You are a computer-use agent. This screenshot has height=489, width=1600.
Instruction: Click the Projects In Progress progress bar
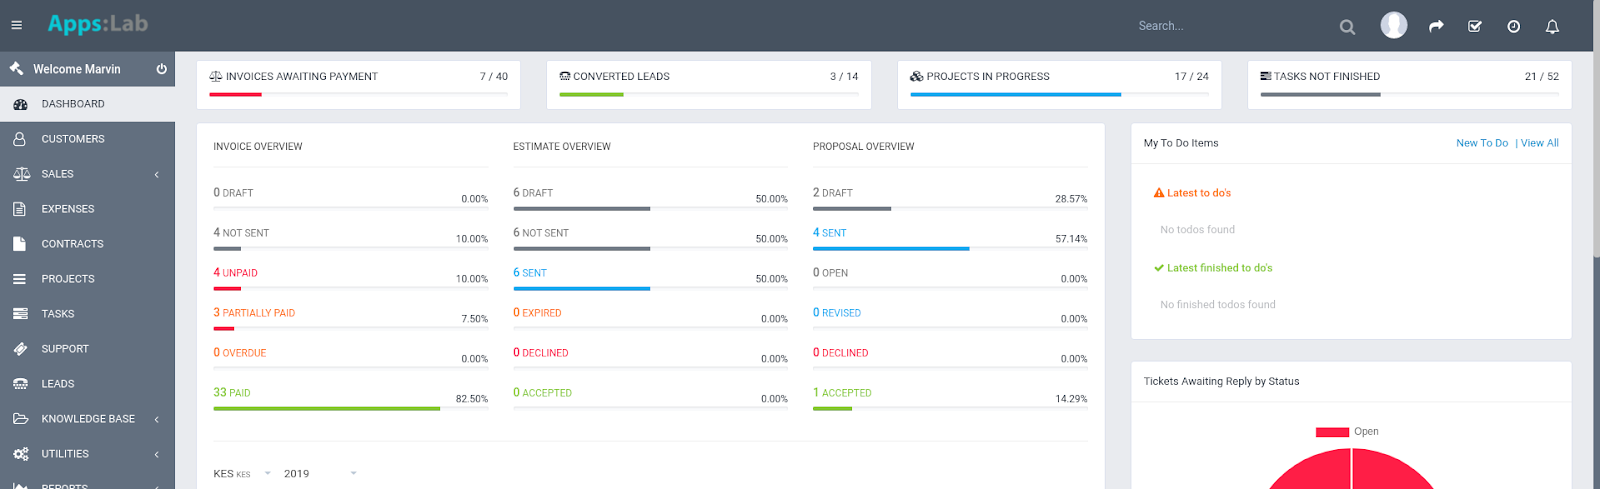click(1059, 95)
